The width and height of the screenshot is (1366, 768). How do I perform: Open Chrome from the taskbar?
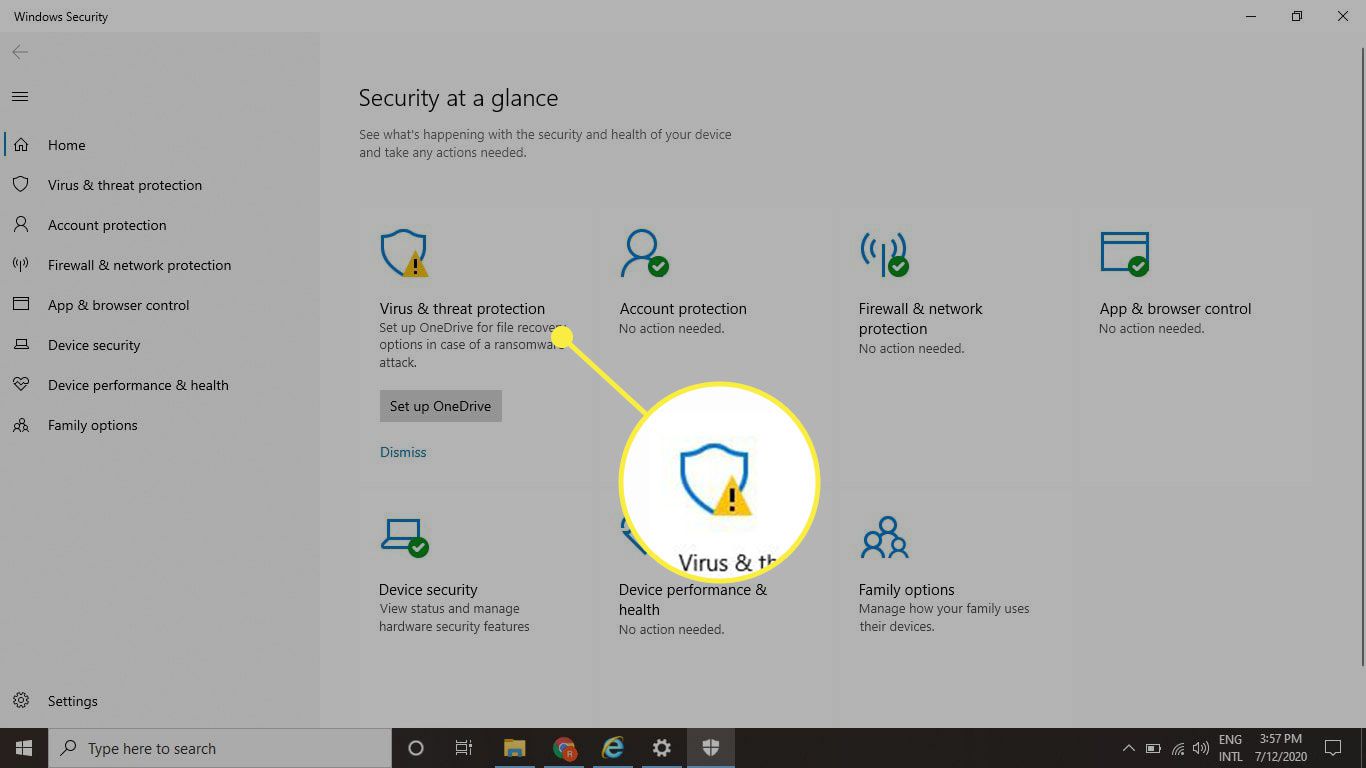[x=564, y=748]
